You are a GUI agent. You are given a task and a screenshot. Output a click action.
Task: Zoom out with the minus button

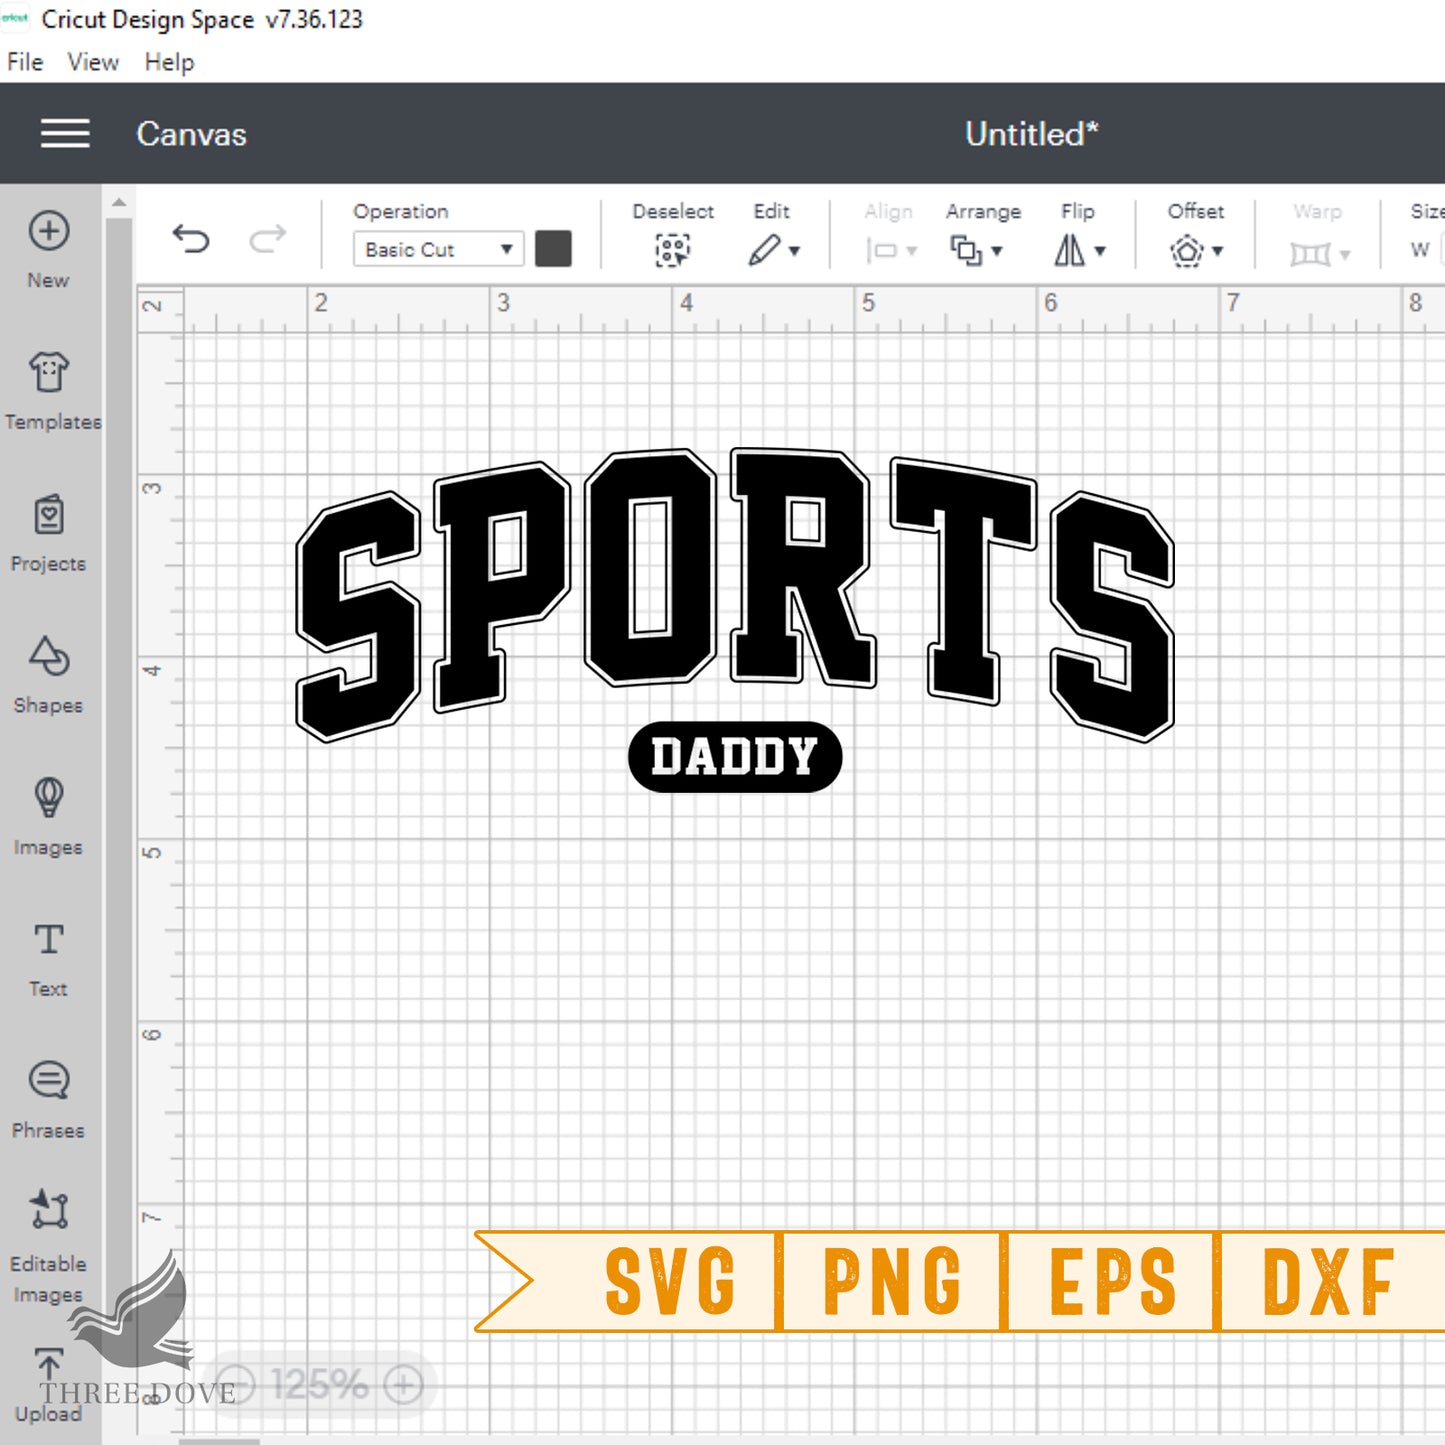[236, 1385]
